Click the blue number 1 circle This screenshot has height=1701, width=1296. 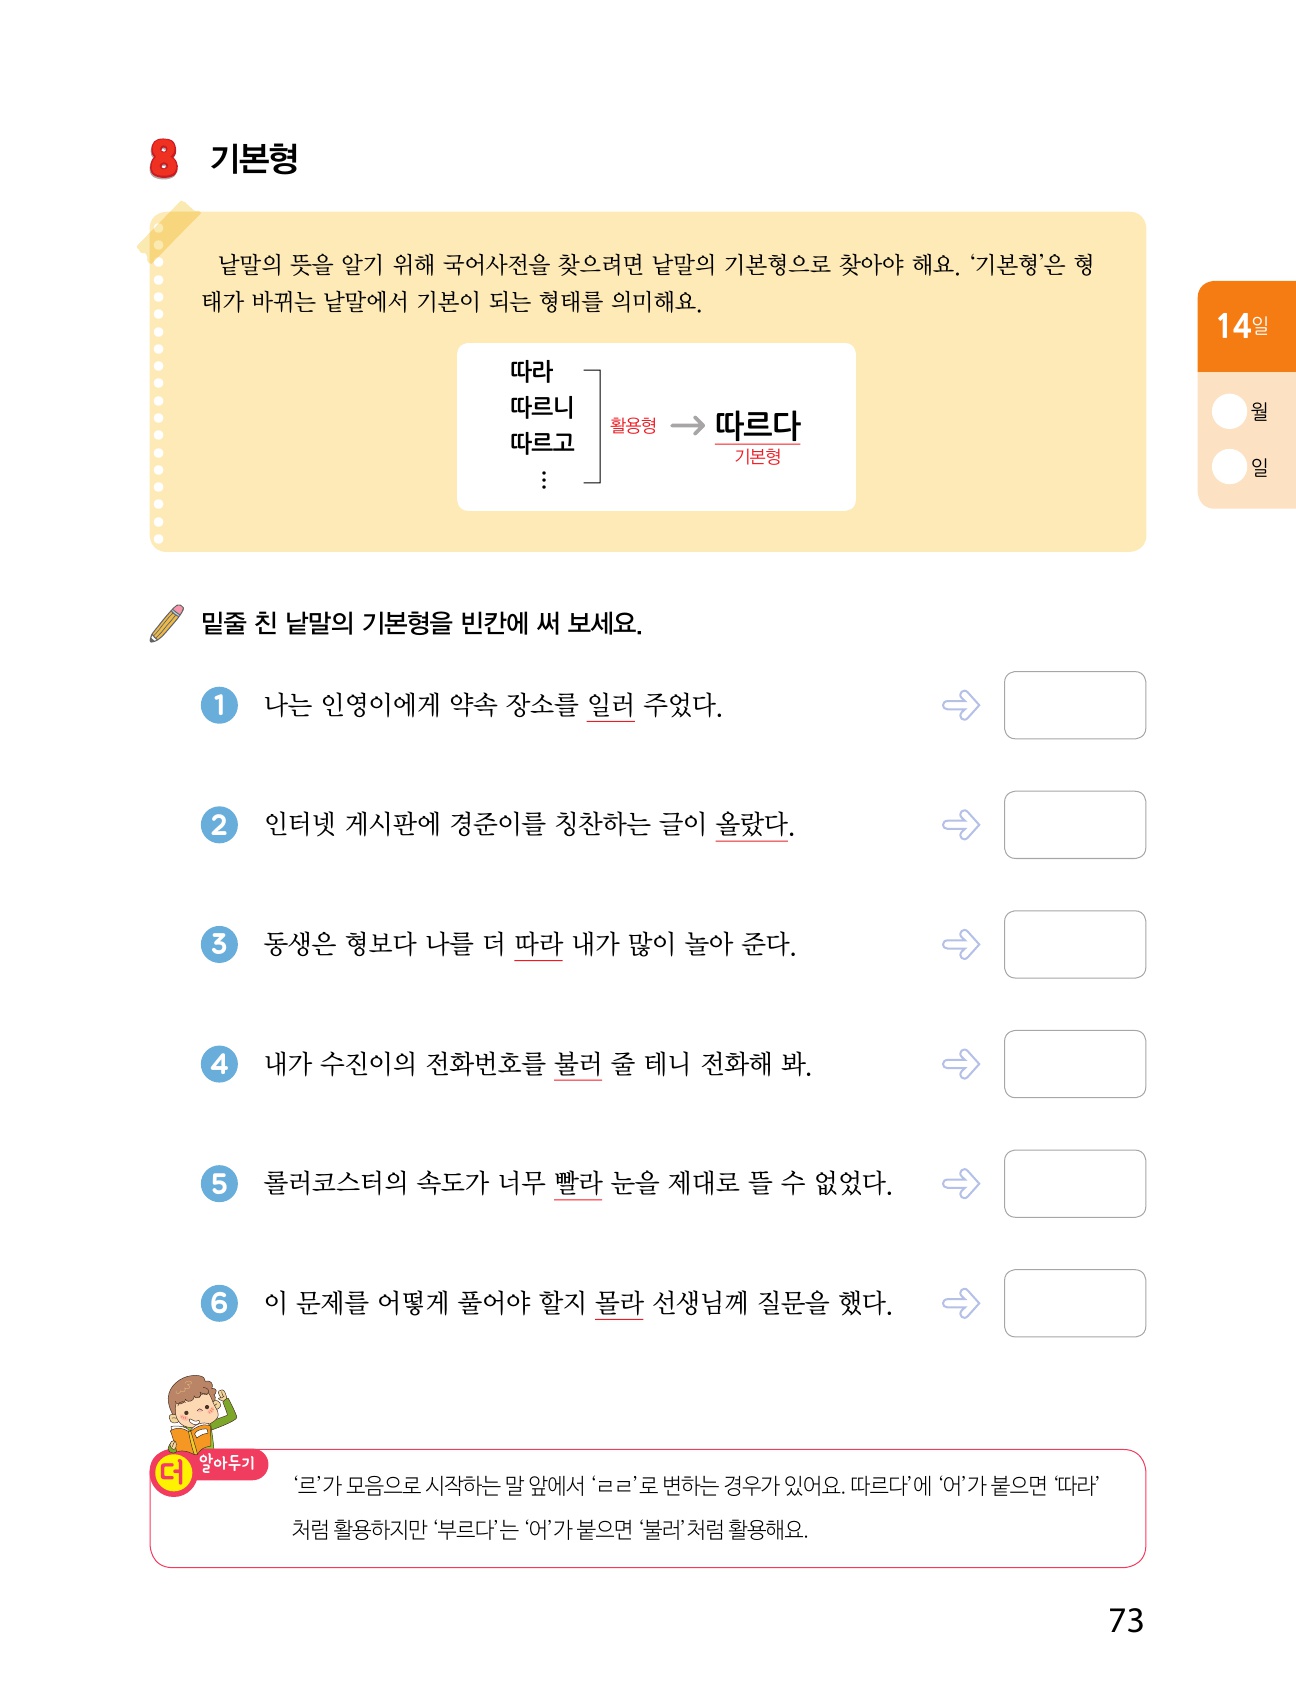pos(220,705)
